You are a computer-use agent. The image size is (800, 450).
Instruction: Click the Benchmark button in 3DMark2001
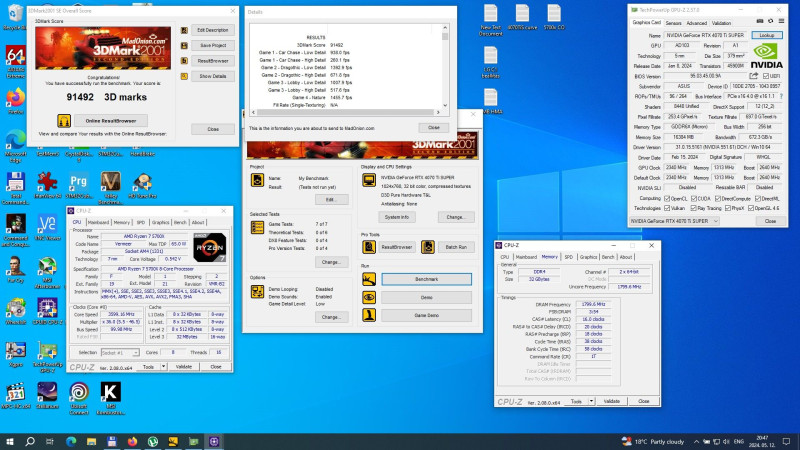coord(427,279)
